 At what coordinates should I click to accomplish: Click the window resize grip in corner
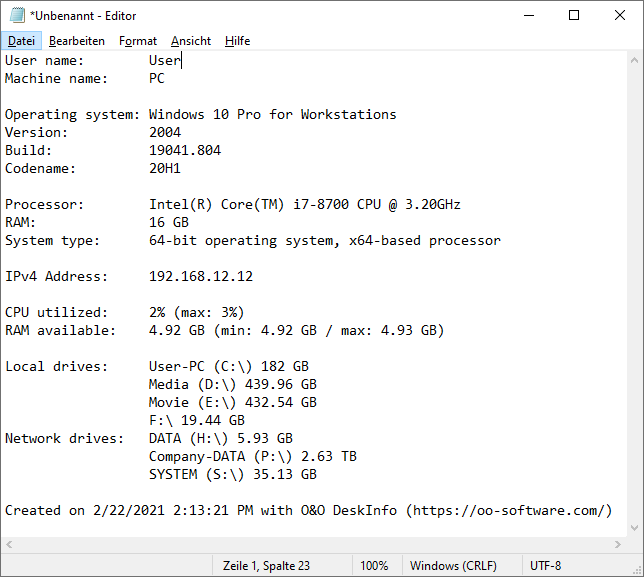(x=637, y=570)
